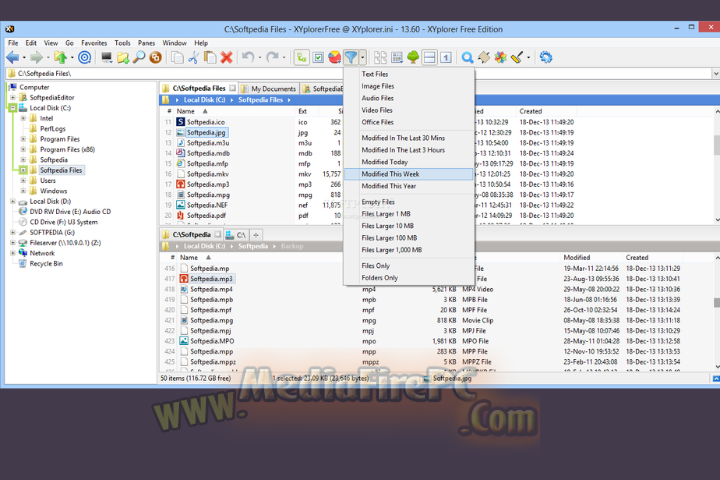This screenshot has width=720, height=480.
Task: Add new tab with plus button
Action: [256, 235]
